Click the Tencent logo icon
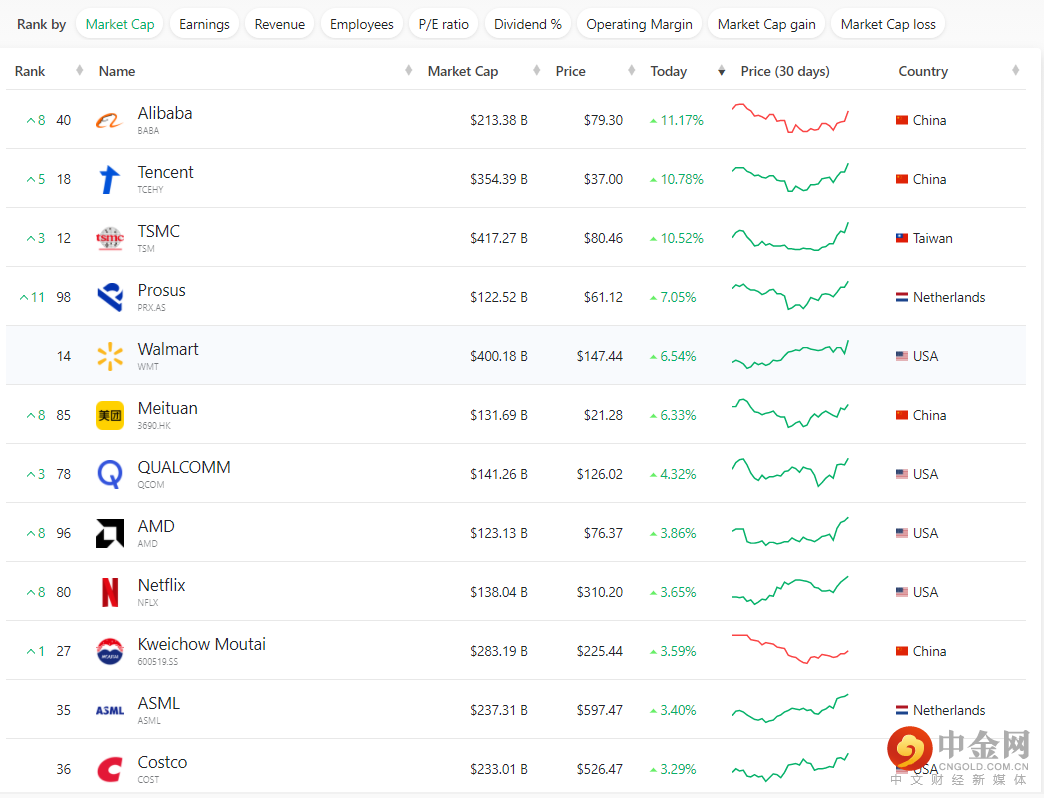The height and width of the screenshot is (798, 1044). [110, 179]
